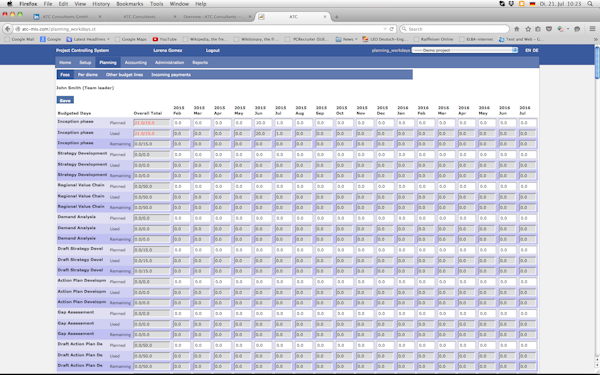Show bookmarks list clipboard icon
This screenshot has height=375, width=600.
(538, 29)
